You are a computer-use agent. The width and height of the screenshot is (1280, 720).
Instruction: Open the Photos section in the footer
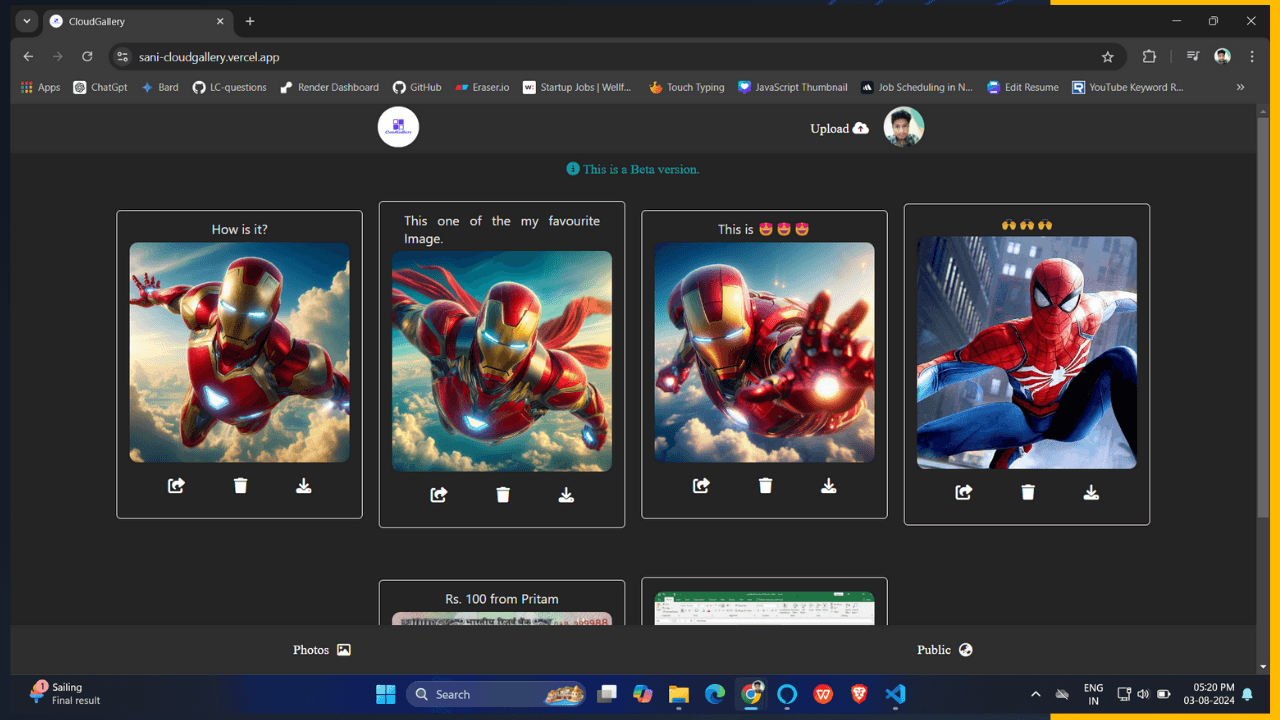pos(321,649)
